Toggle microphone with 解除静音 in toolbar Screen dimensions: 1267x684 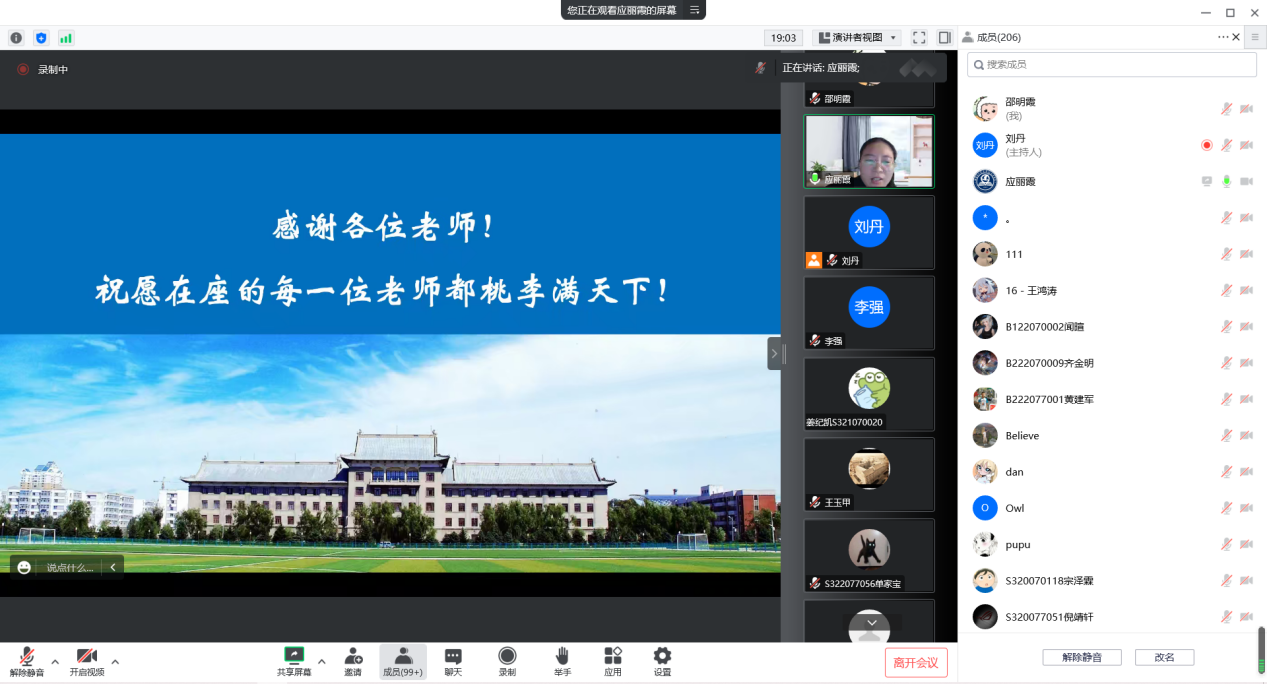(x=27, y=661)
